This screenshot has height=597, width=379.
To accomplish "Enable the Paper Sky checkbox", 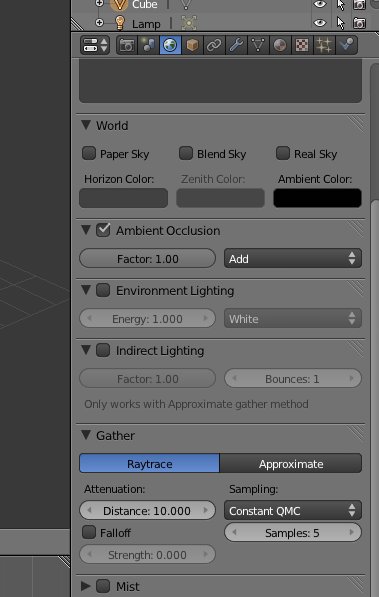I will click(89, 153).
